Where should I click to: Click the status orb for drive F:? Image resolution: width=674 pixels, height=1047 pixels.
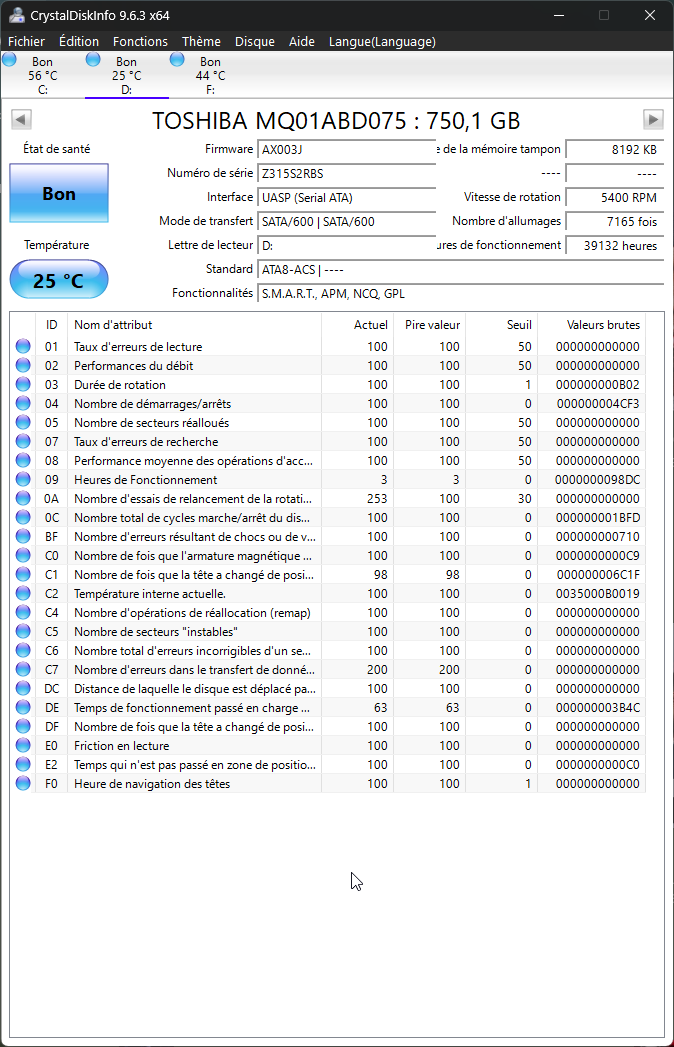(x=178, y=60)
